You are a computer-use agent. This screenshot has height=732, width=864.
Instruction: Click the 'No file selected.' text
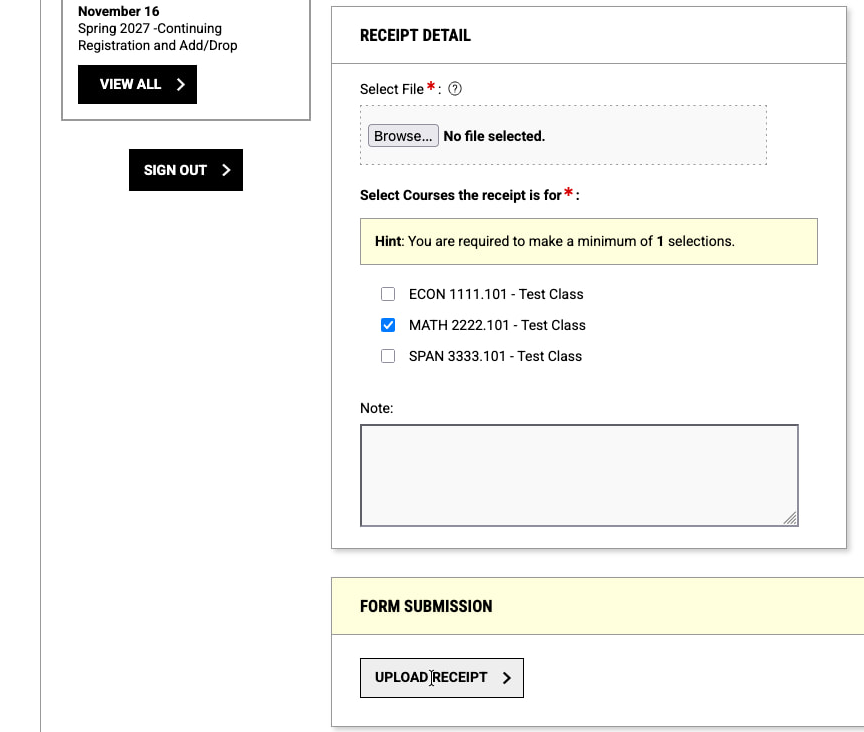click(494, 136)
